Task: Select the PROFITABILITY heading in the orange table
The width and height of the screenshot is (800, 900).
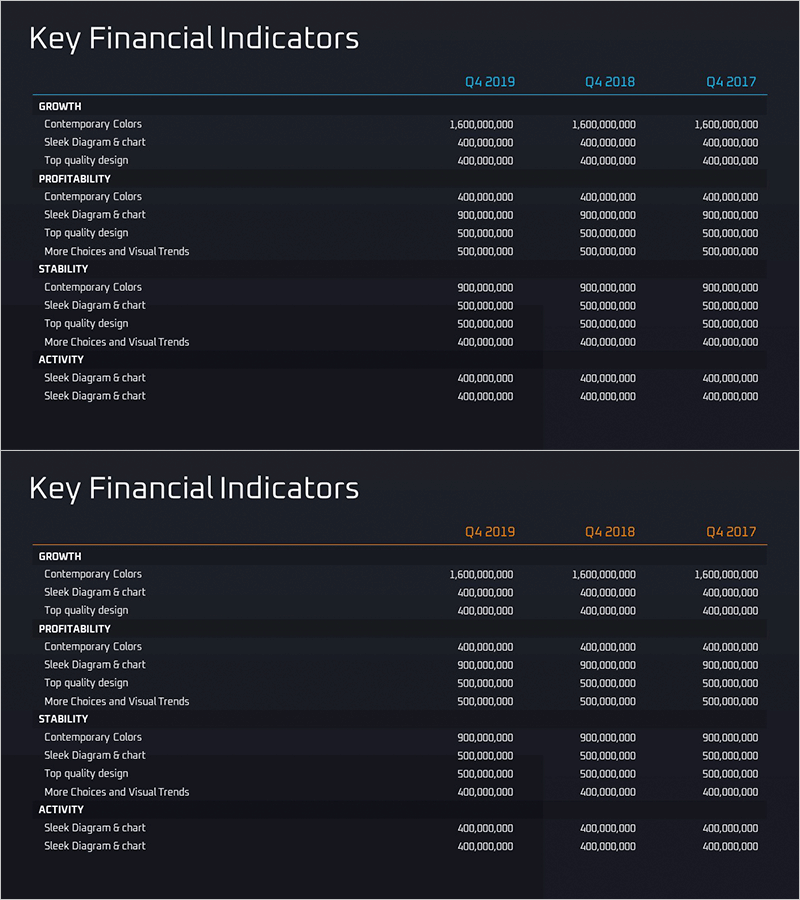Action: click(x=75, y=629)
